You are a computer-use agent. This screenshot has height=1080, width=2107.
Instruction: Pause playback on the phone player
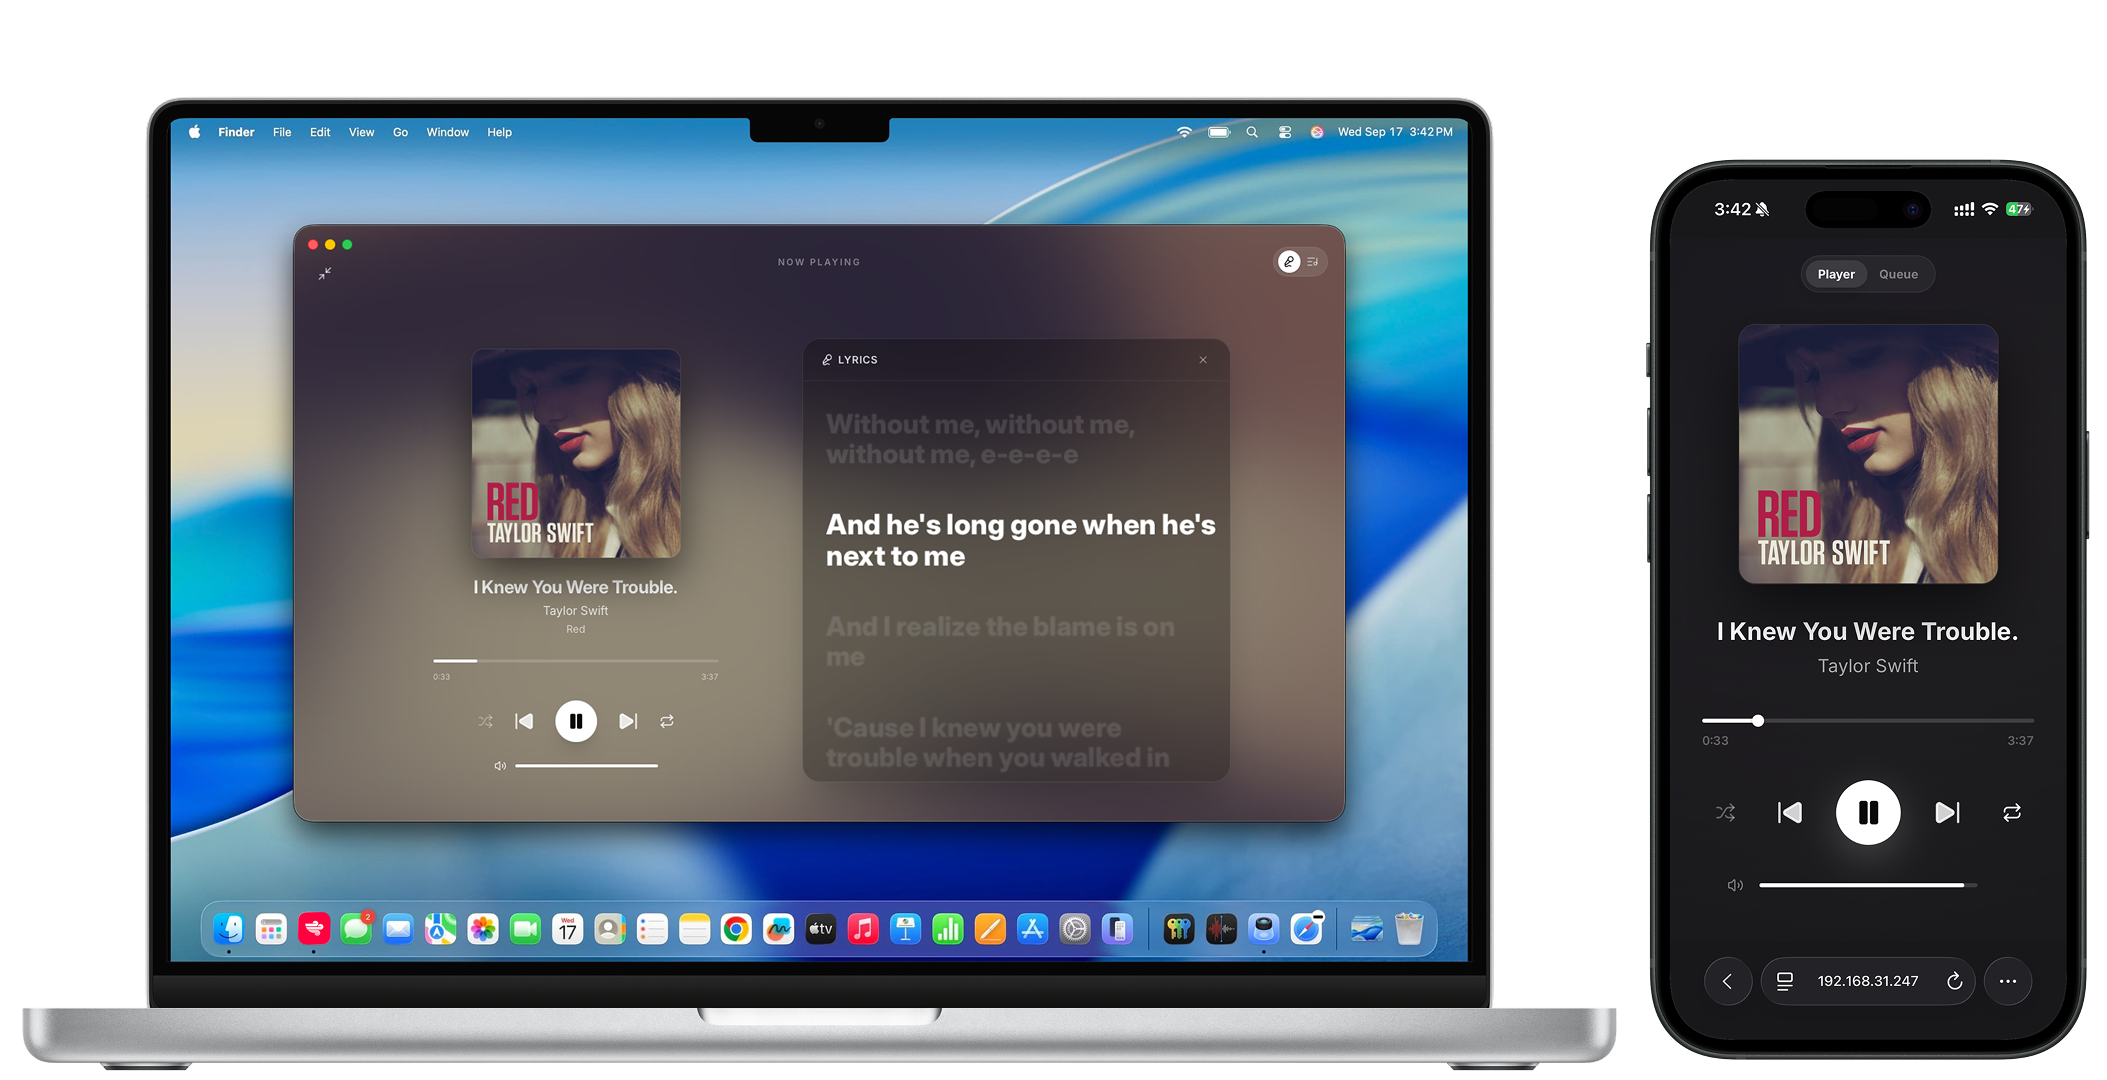coord(1868,812)
